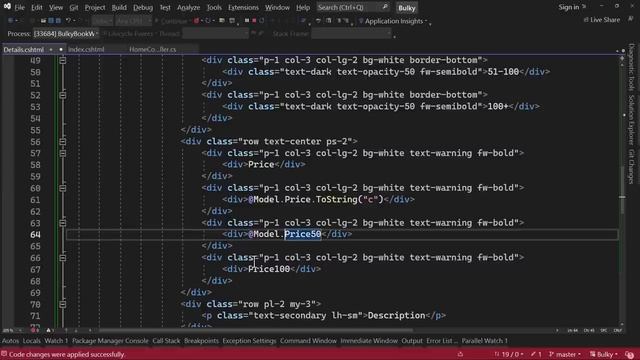Collapse the row text-center div at line 56

click(x=62, y=142)
